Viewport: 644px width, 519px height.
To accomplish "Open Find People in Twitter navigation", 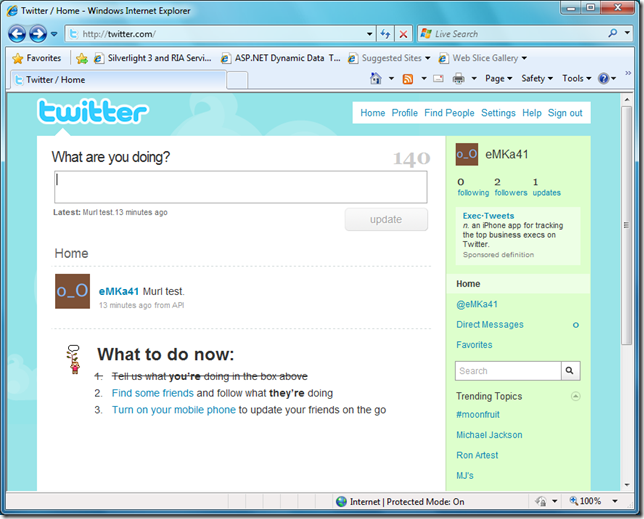I will click(x=449, y=113).
